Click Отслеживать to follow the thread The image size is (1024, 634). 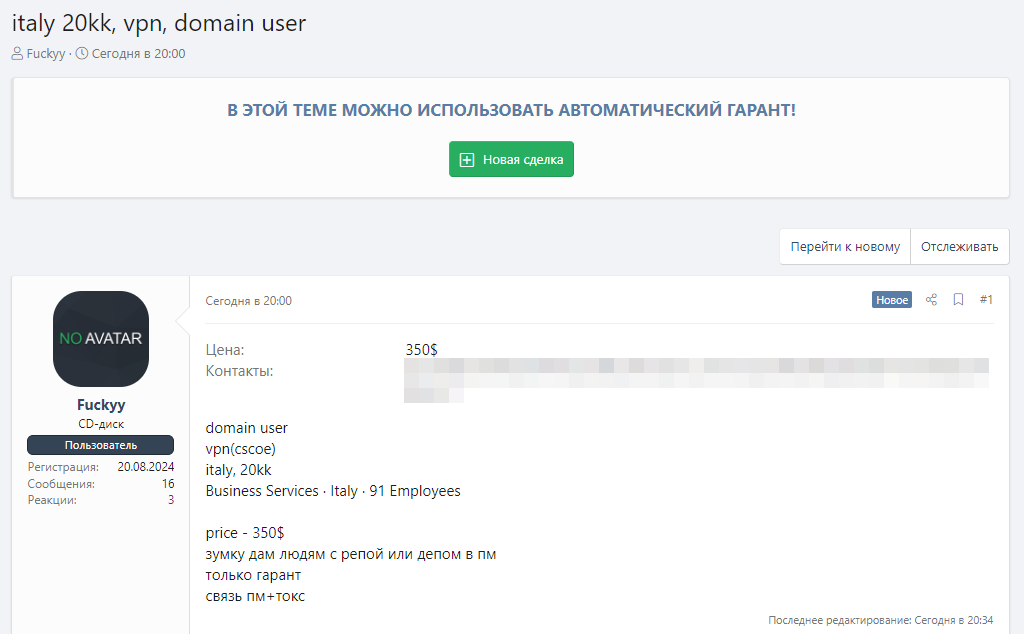pyautogui.click(x=959, y=247)
